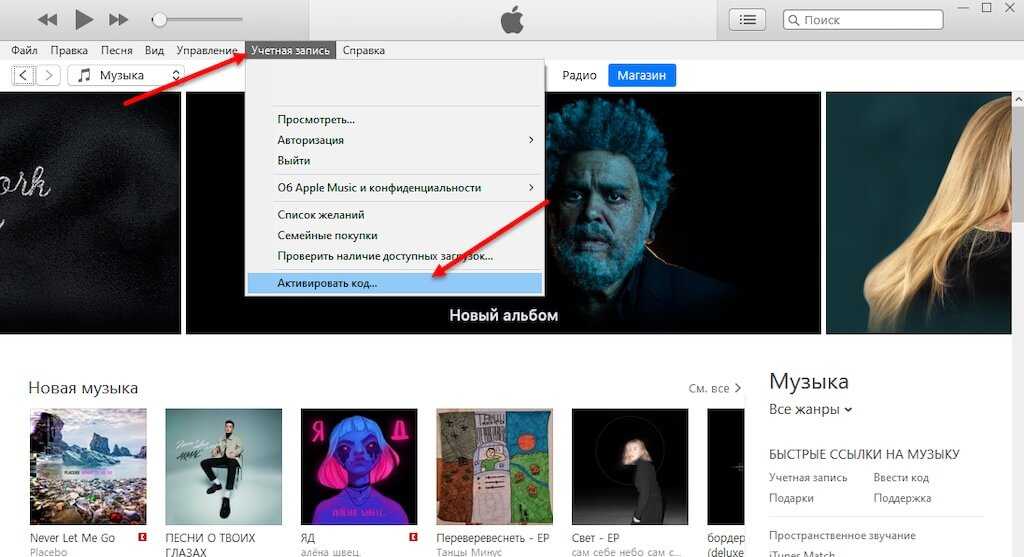Click the Play button
This screenshot has height=557, width=1024.
click(x=84, y=19)
